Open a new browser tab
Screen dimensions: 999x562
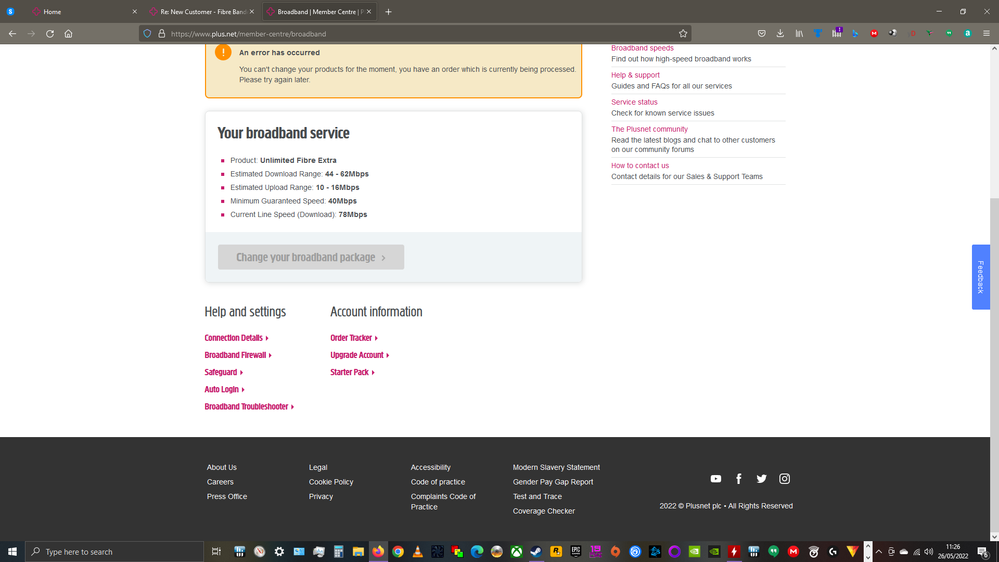coord(389,12)
